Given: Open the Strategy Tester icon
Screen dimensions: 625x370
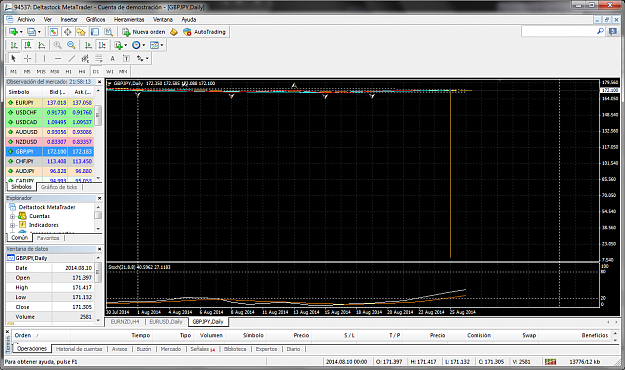Looking at the screenshot, I should 108,32.
